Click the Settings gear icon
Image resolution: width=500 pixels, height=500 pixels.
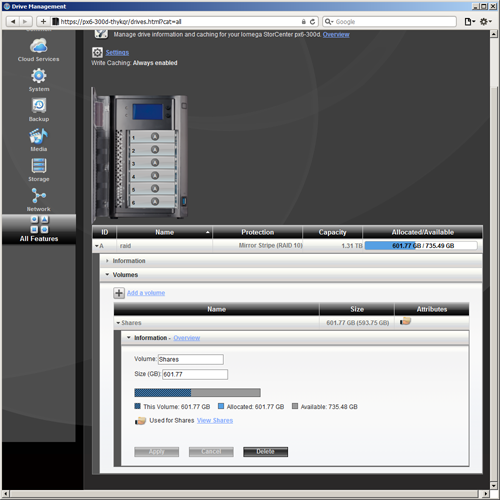point(97,52)
